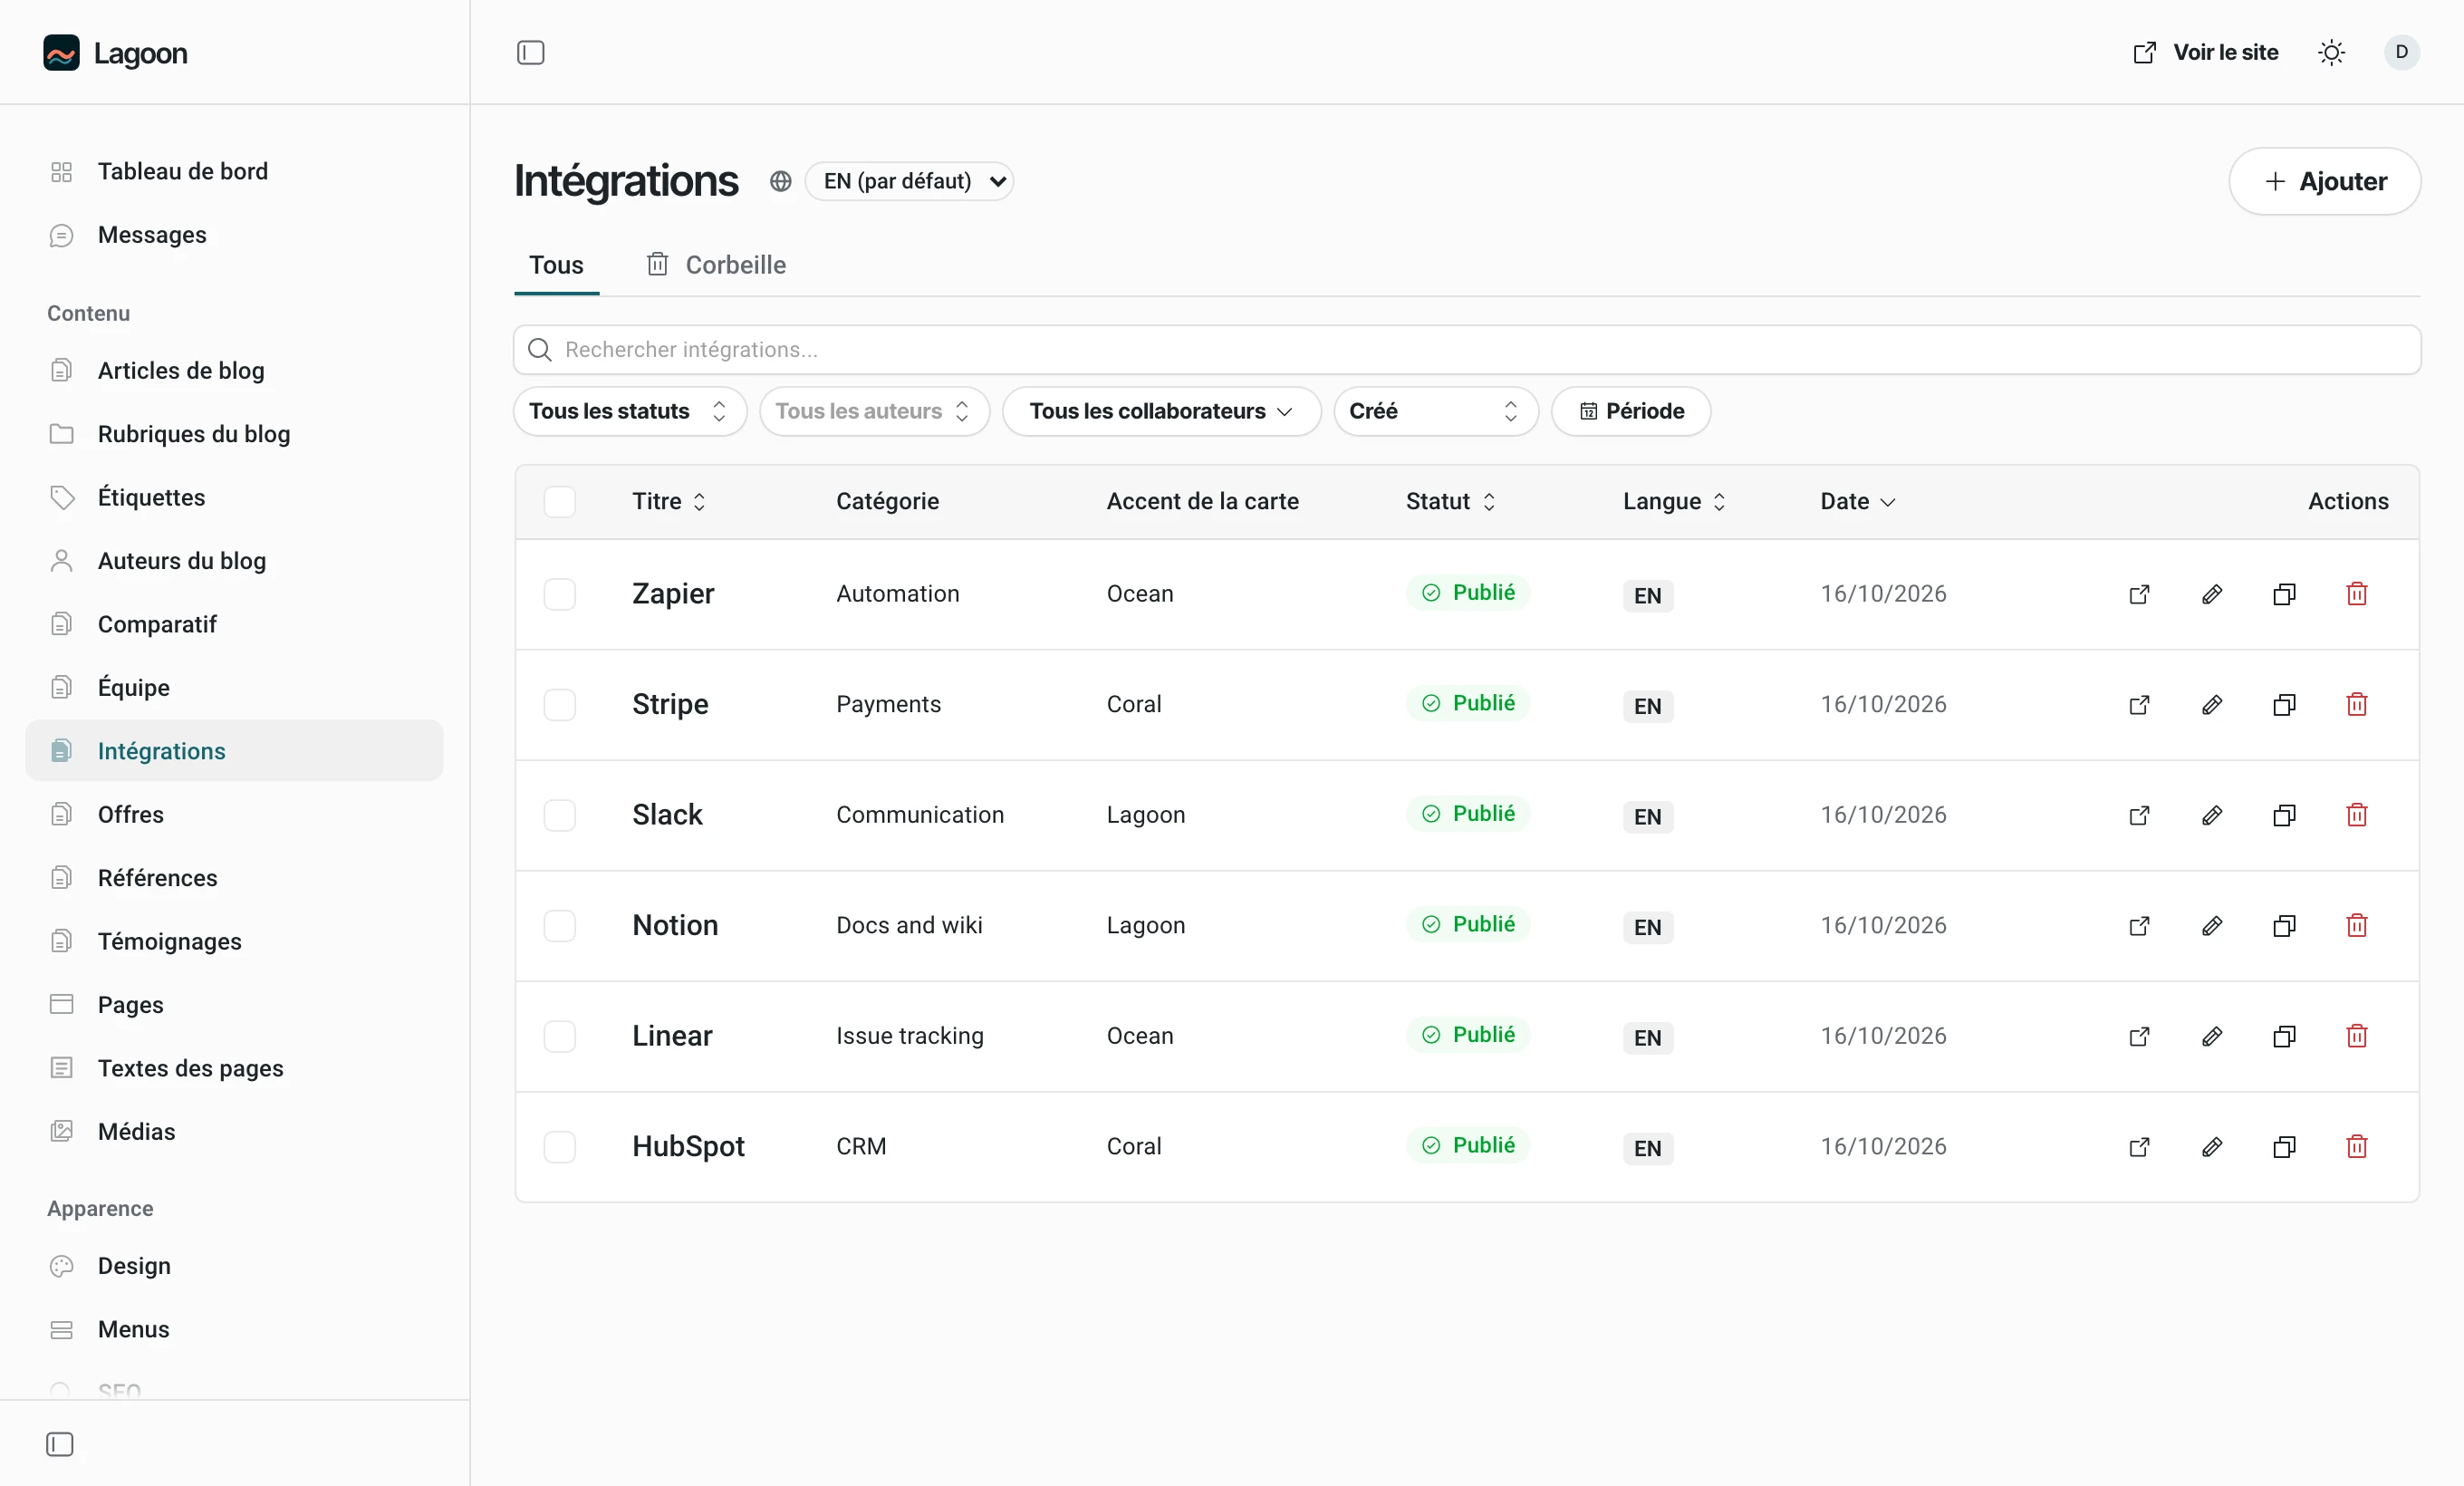Edit the Stripe integration with pencil icon
The image size is (2464, 1486).
point(2212,705)
